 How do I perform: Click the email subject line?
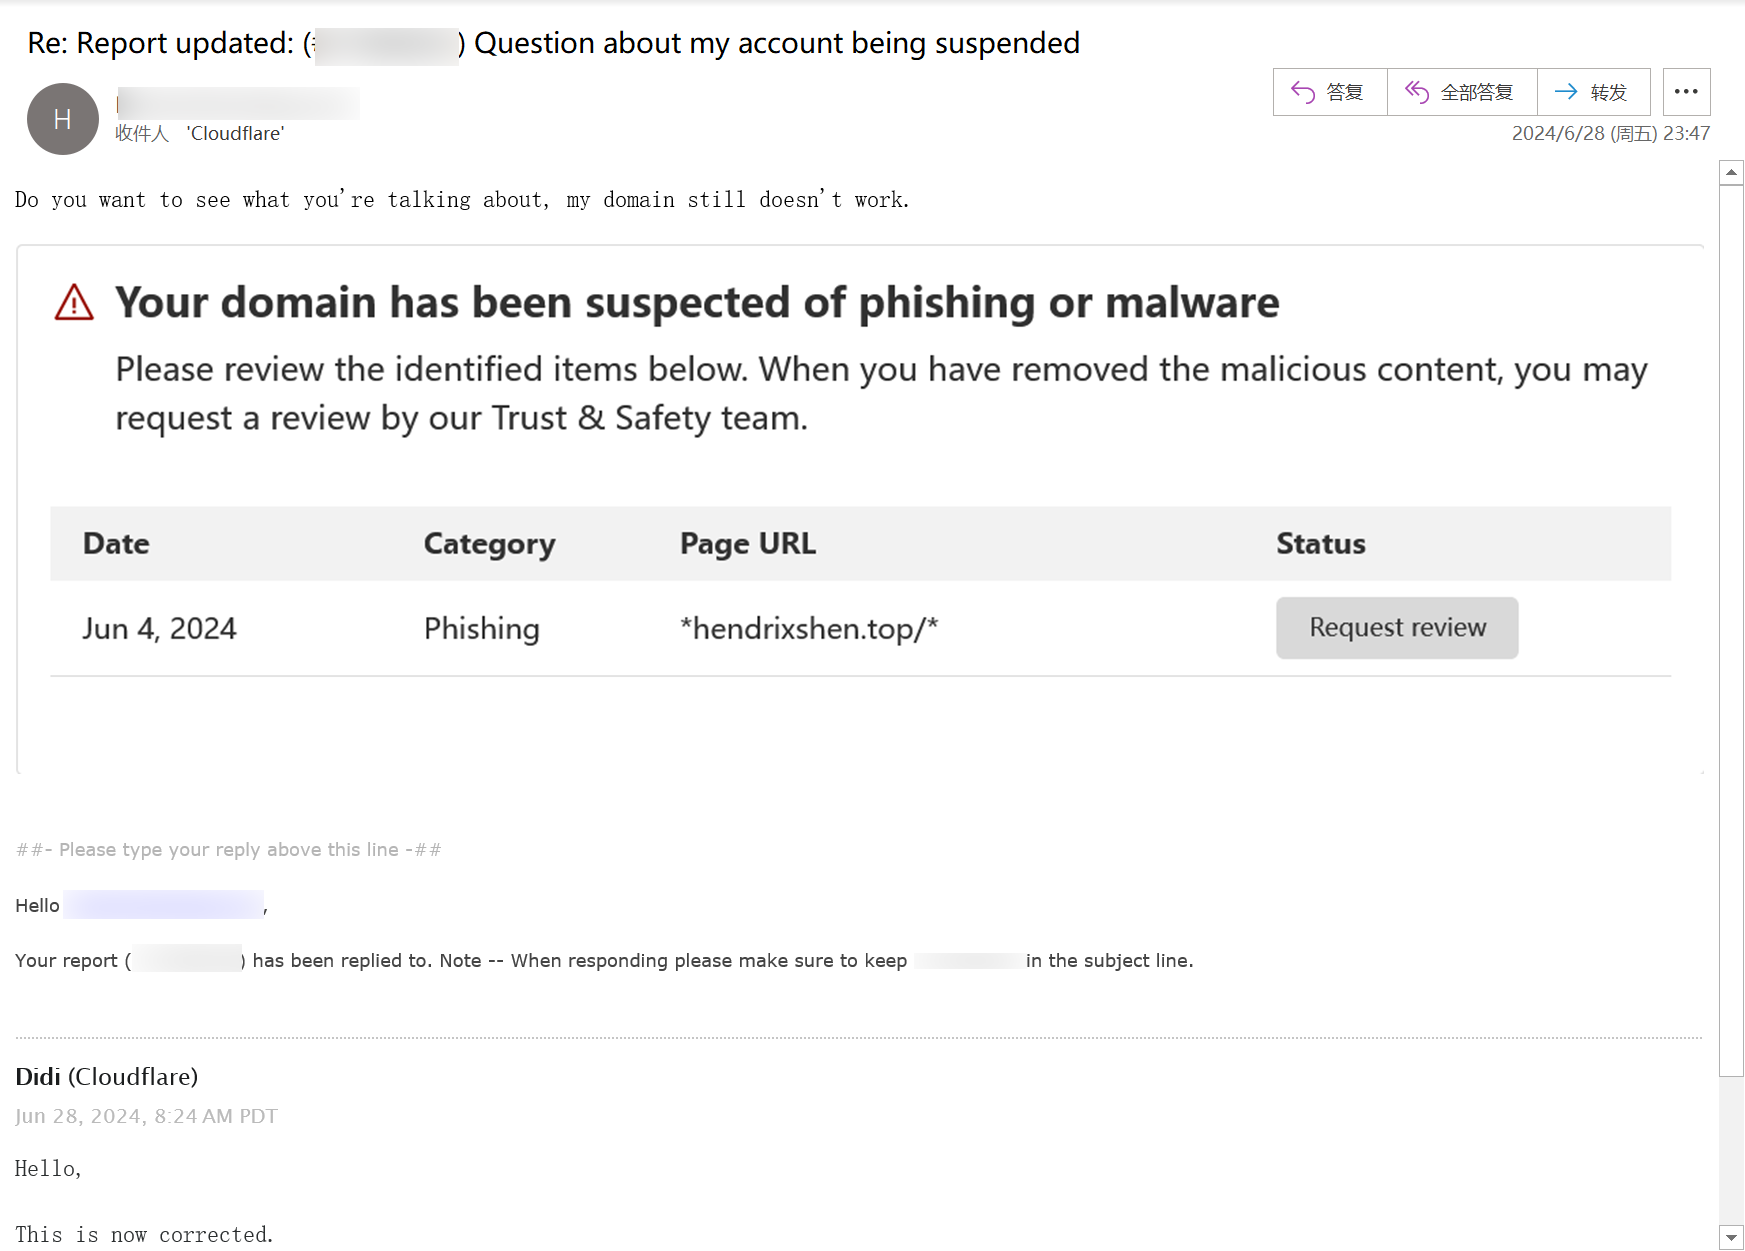553,43
